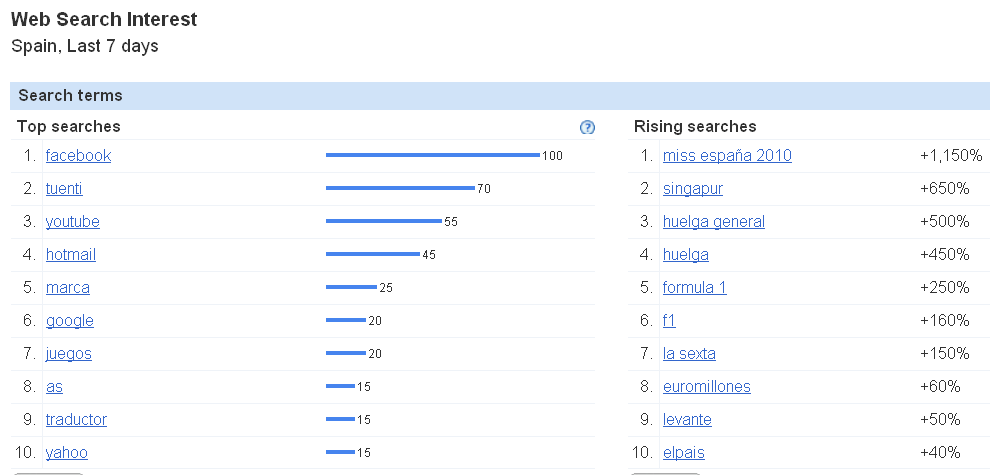Click the facebook interest bar showing 100
Image resolution: width=990 pixels, height=475 pixels.
pos(432,155)
